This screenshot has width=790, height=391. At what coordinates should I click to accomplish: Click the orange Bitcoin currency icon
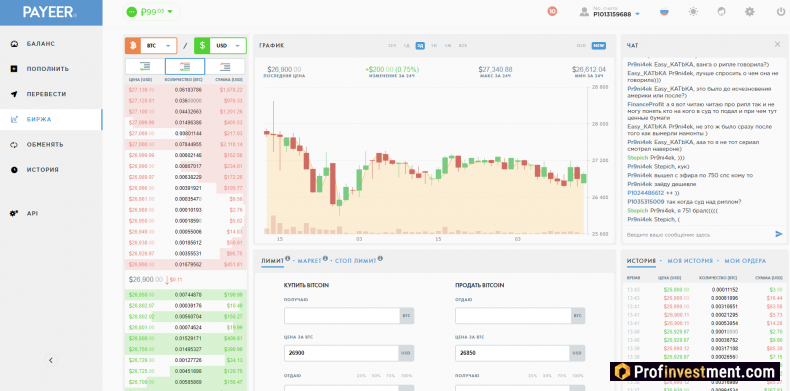133,45
